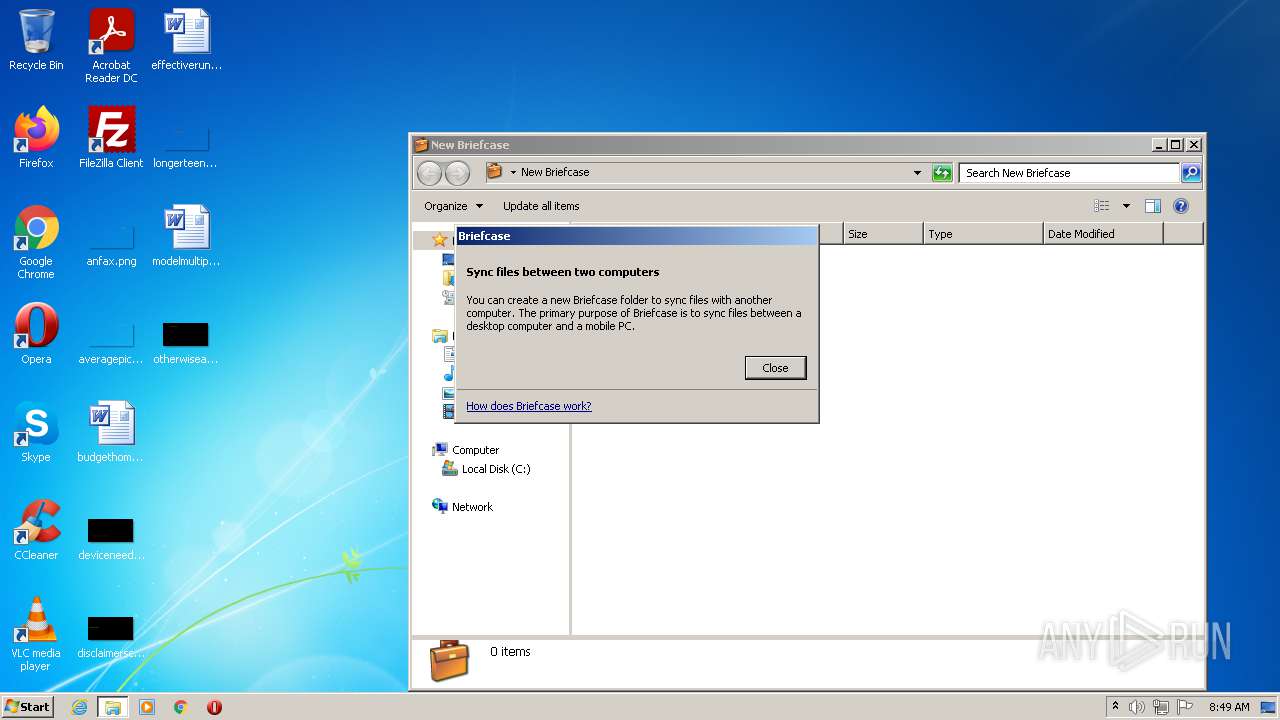Open FileZilla Client shortcut
This screenshot has height=720, width=1280.
pyautogui.click(x=111, y=137)
